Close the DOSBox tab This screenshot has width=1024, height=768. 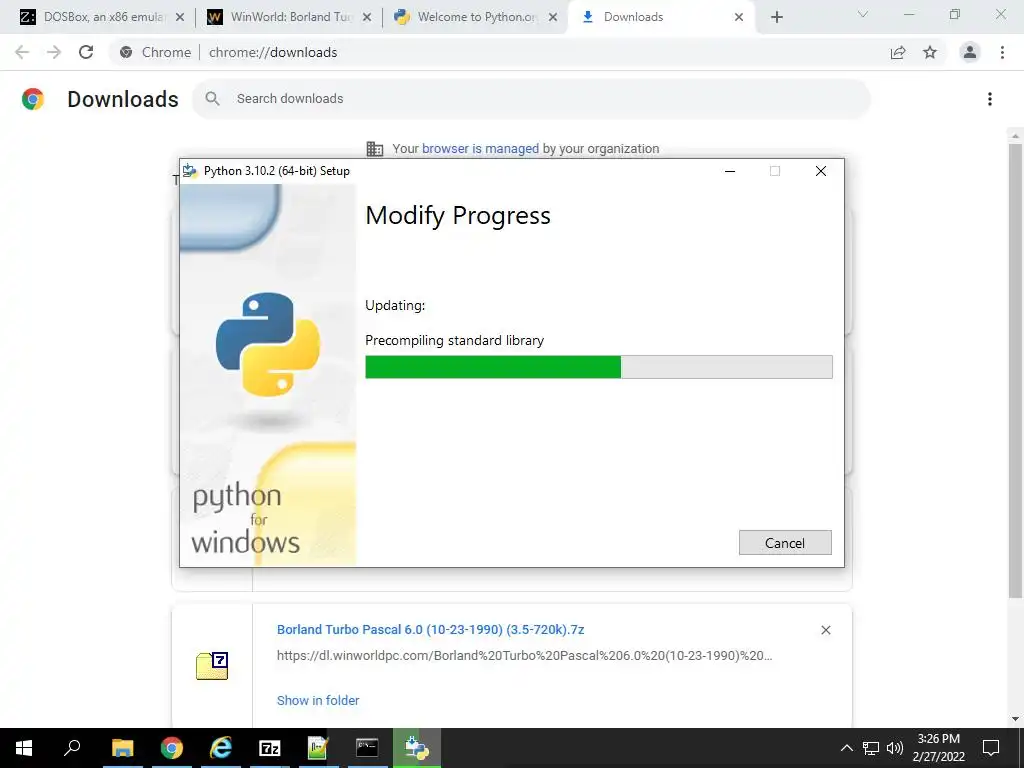click(180, 17)
